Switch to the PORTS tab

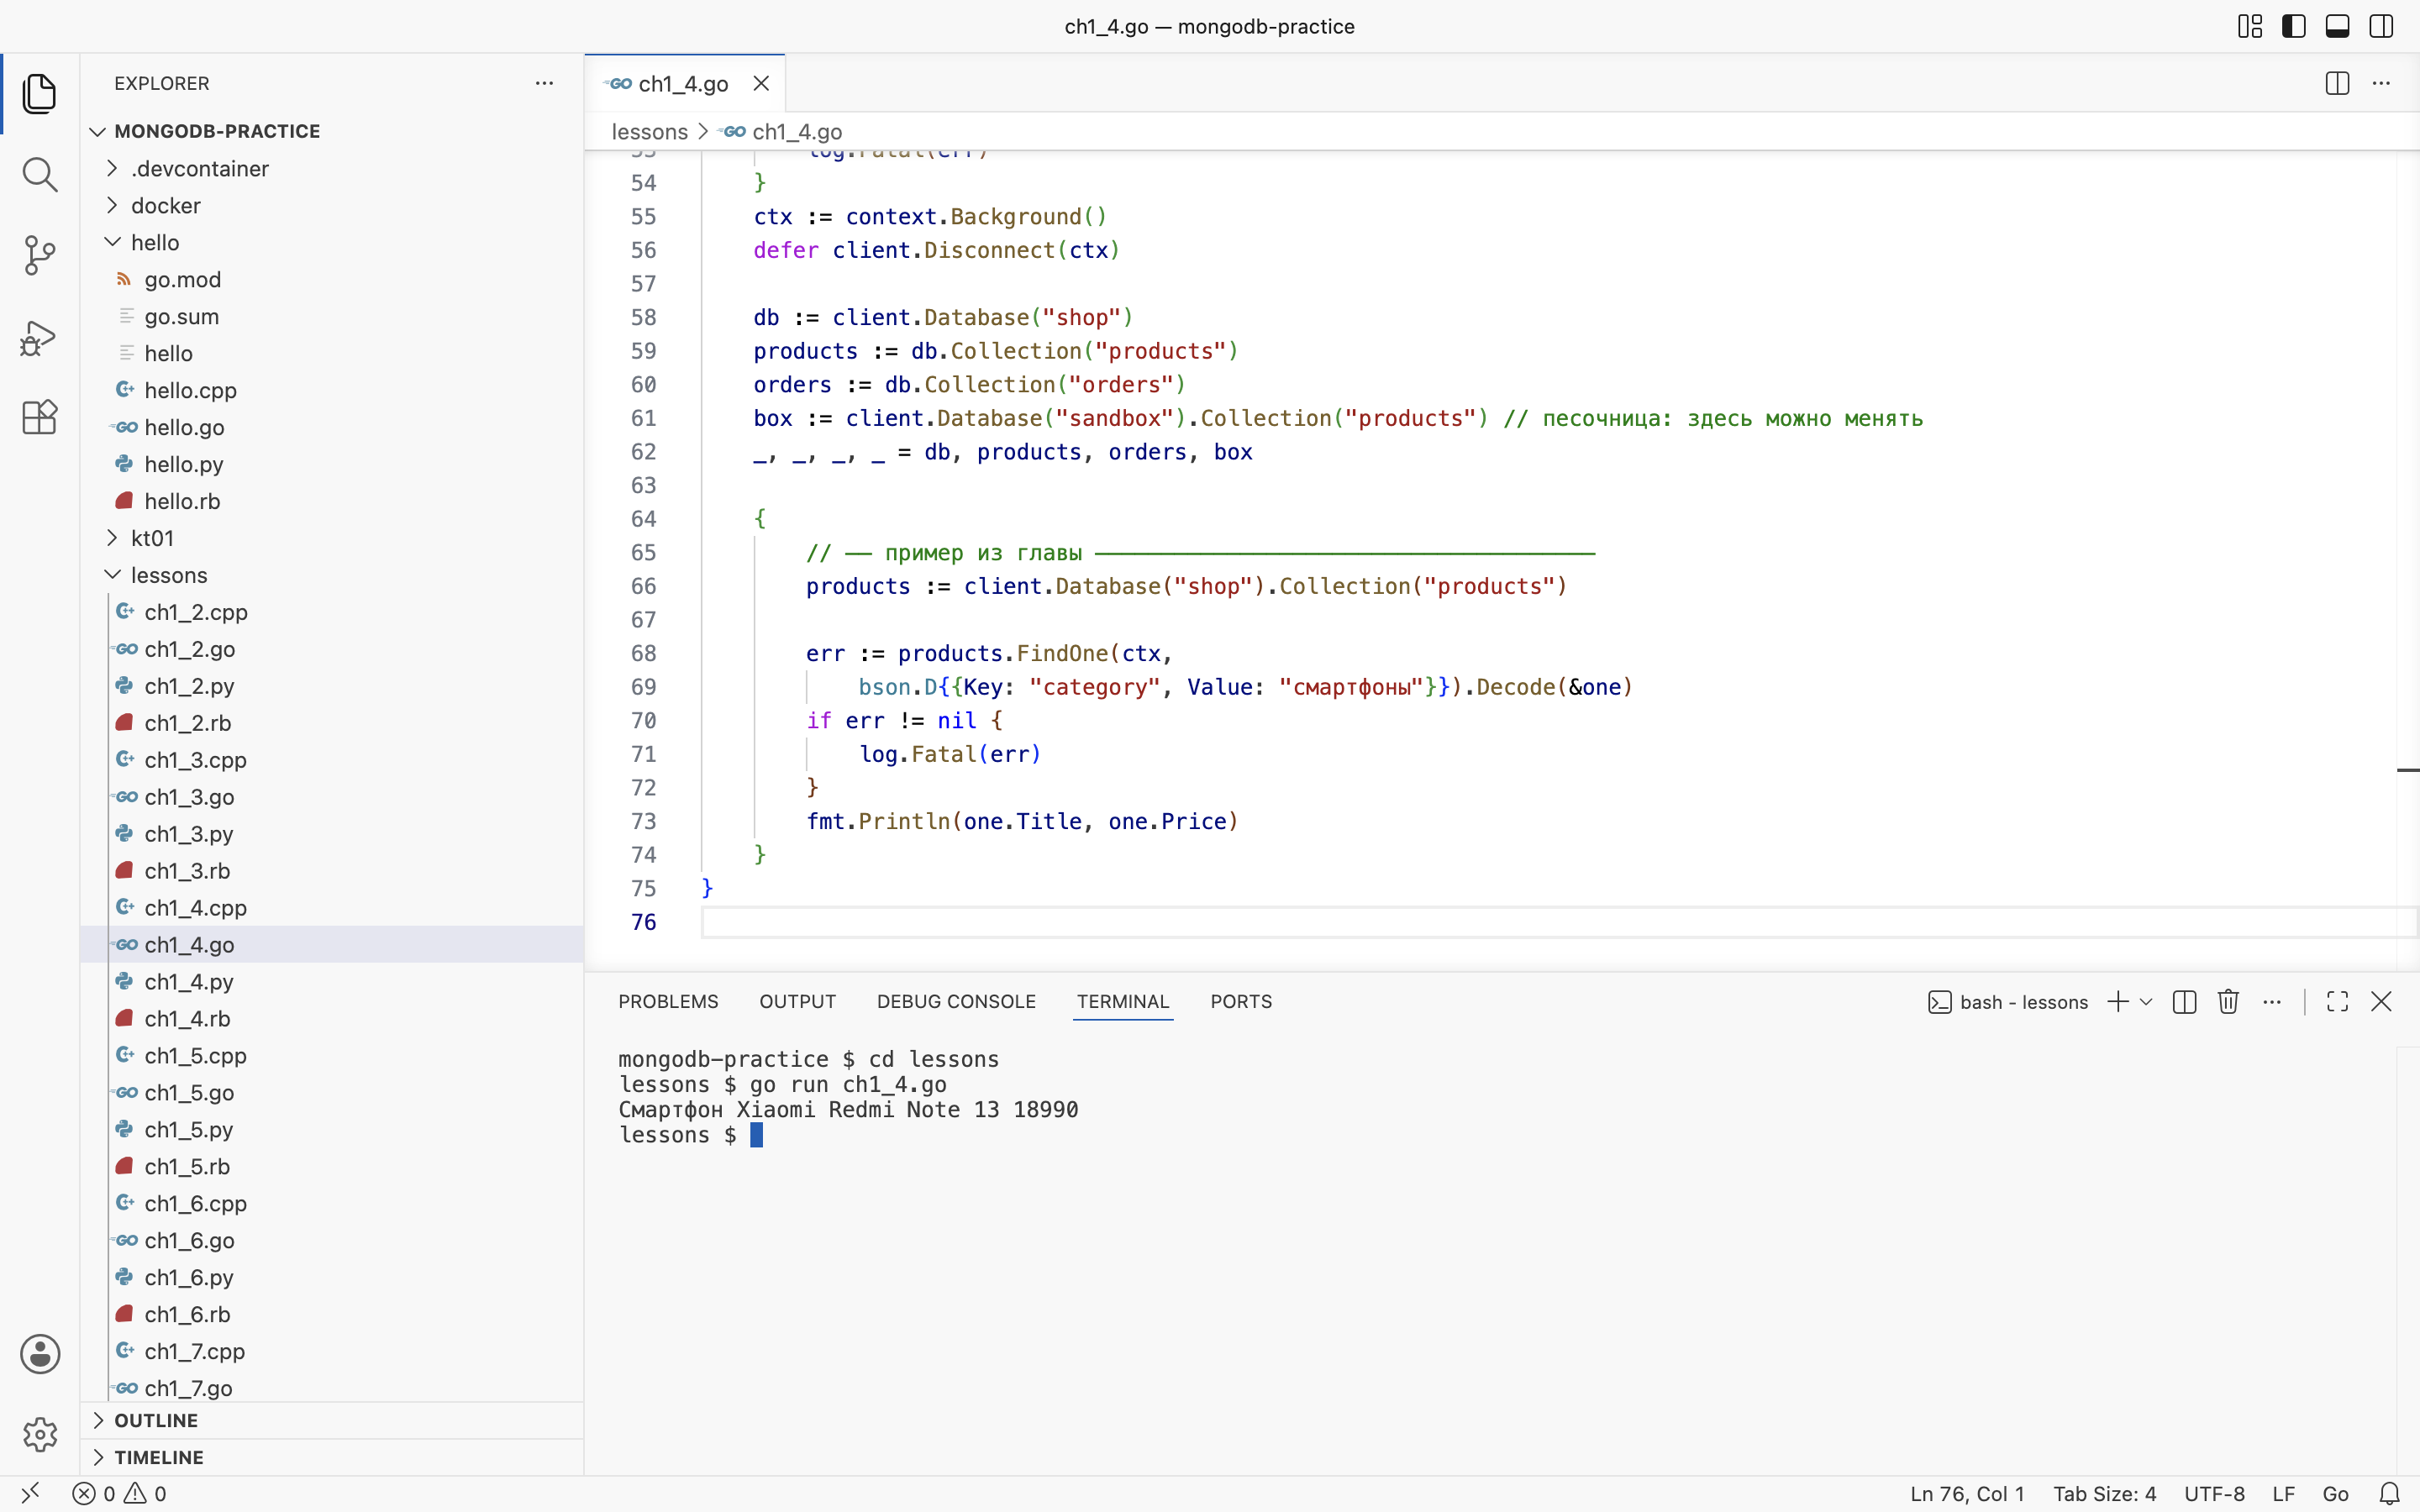1241,1001
